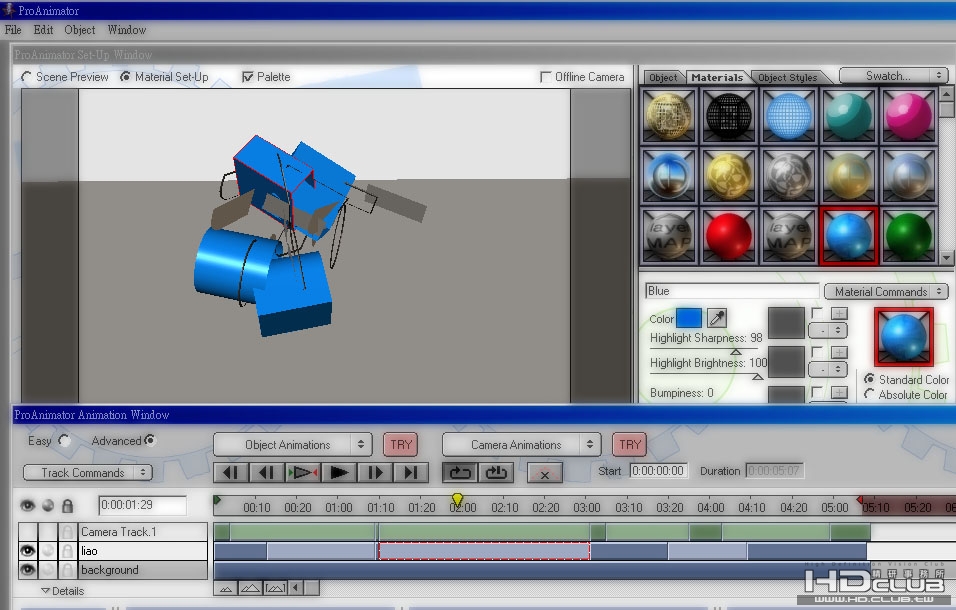The image size is (956, 610).
Task: Select the Advanced mode radio button
Action: point(149,440)
